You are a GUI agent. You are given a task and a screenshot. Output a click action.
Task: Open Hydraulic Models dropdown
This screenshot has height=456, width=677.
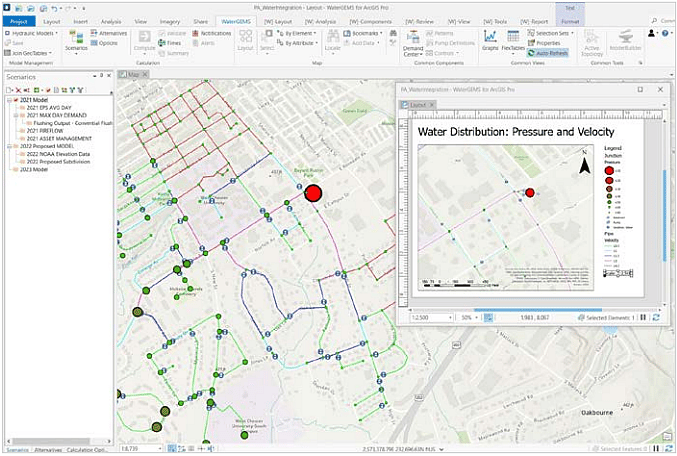pos(32,33)
